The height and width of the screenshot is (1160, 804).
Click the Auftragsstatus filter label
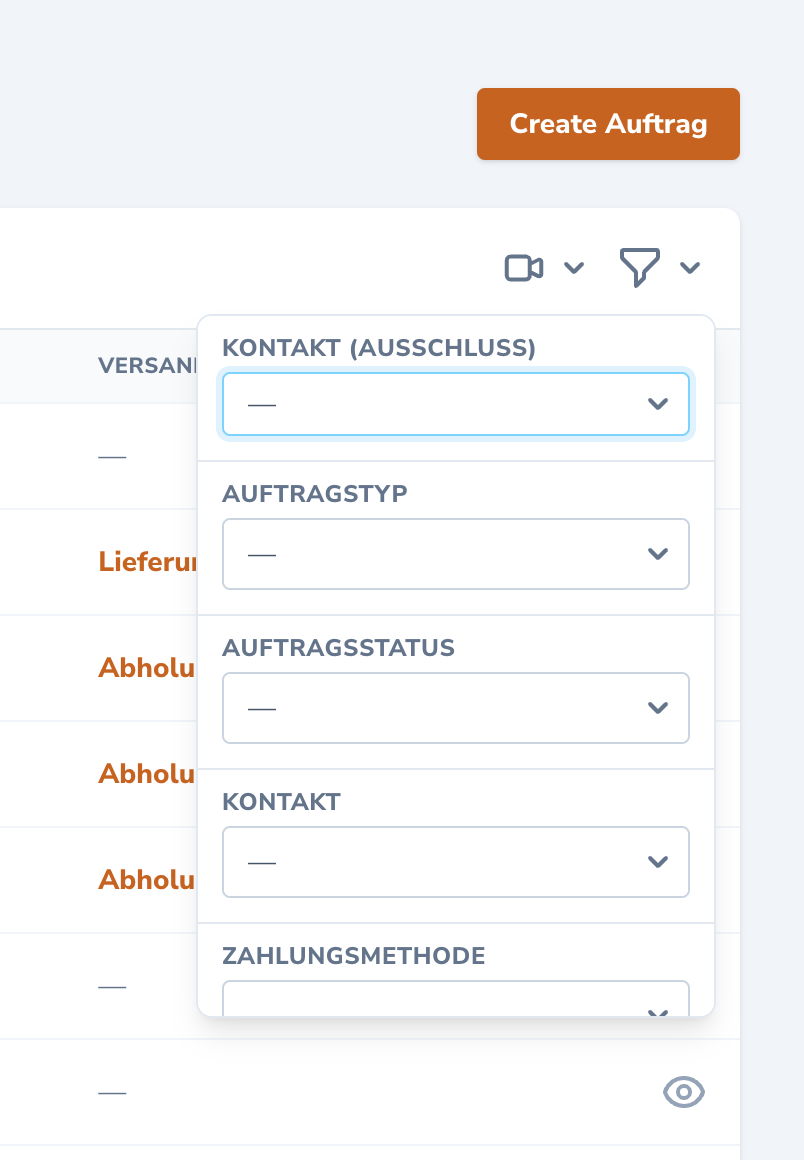tap(338, 648)
